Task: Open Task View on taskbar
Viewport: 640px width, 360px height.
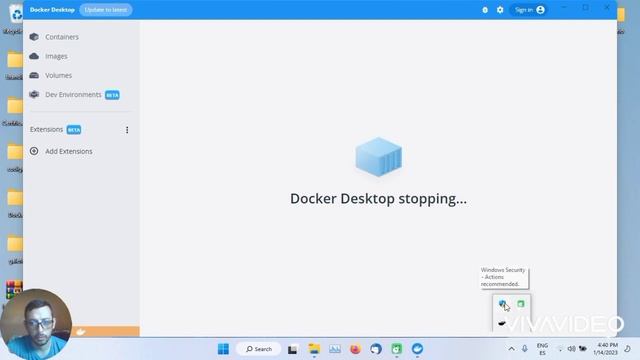Action: 293,349
